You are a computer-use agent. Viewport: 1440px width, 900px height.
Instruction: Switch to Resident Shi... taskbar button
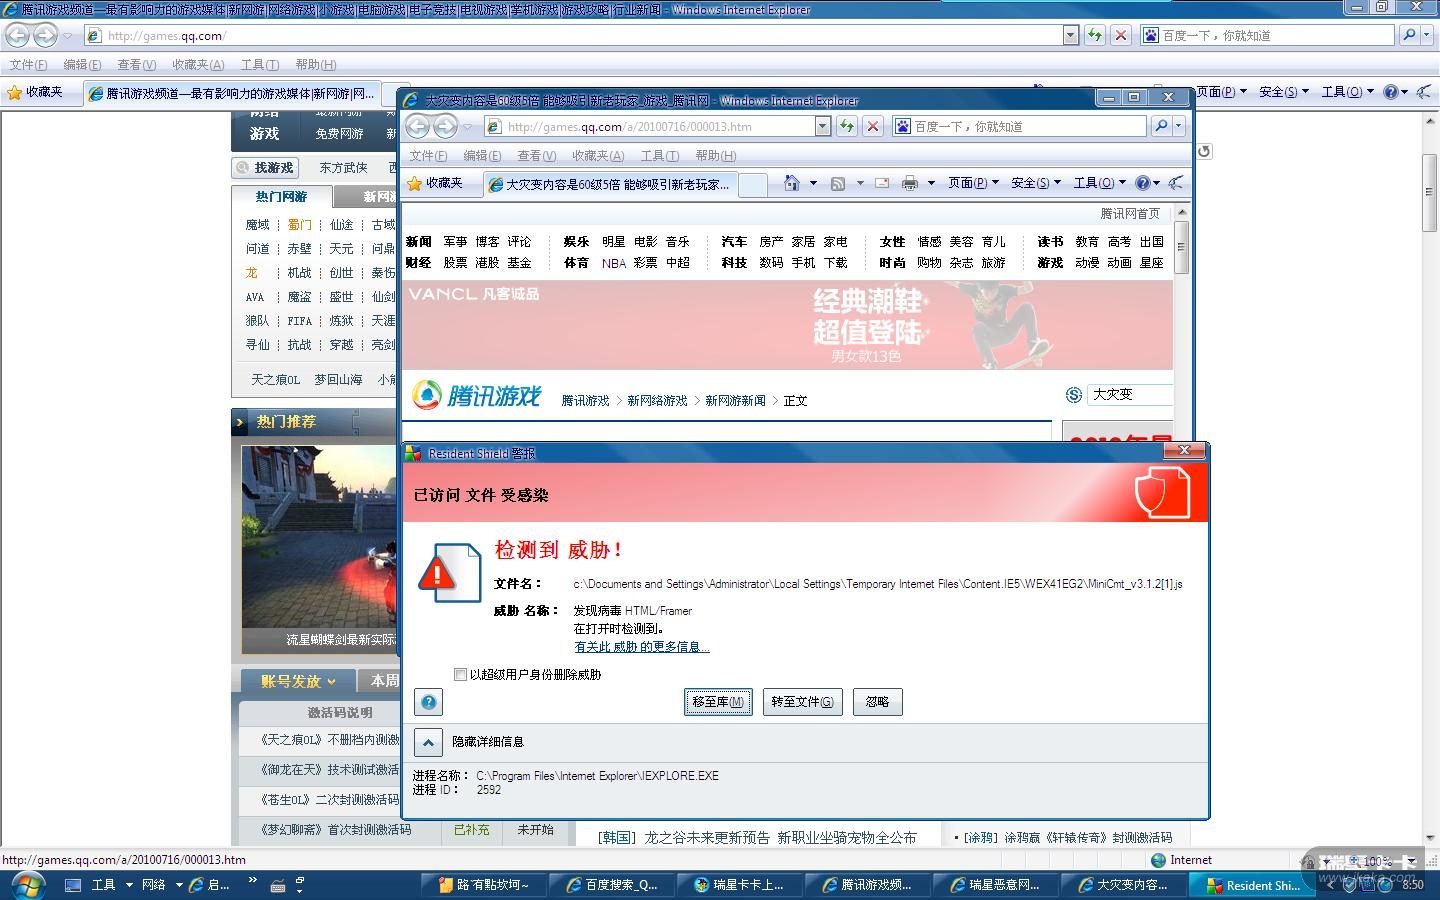[1253, 885]
